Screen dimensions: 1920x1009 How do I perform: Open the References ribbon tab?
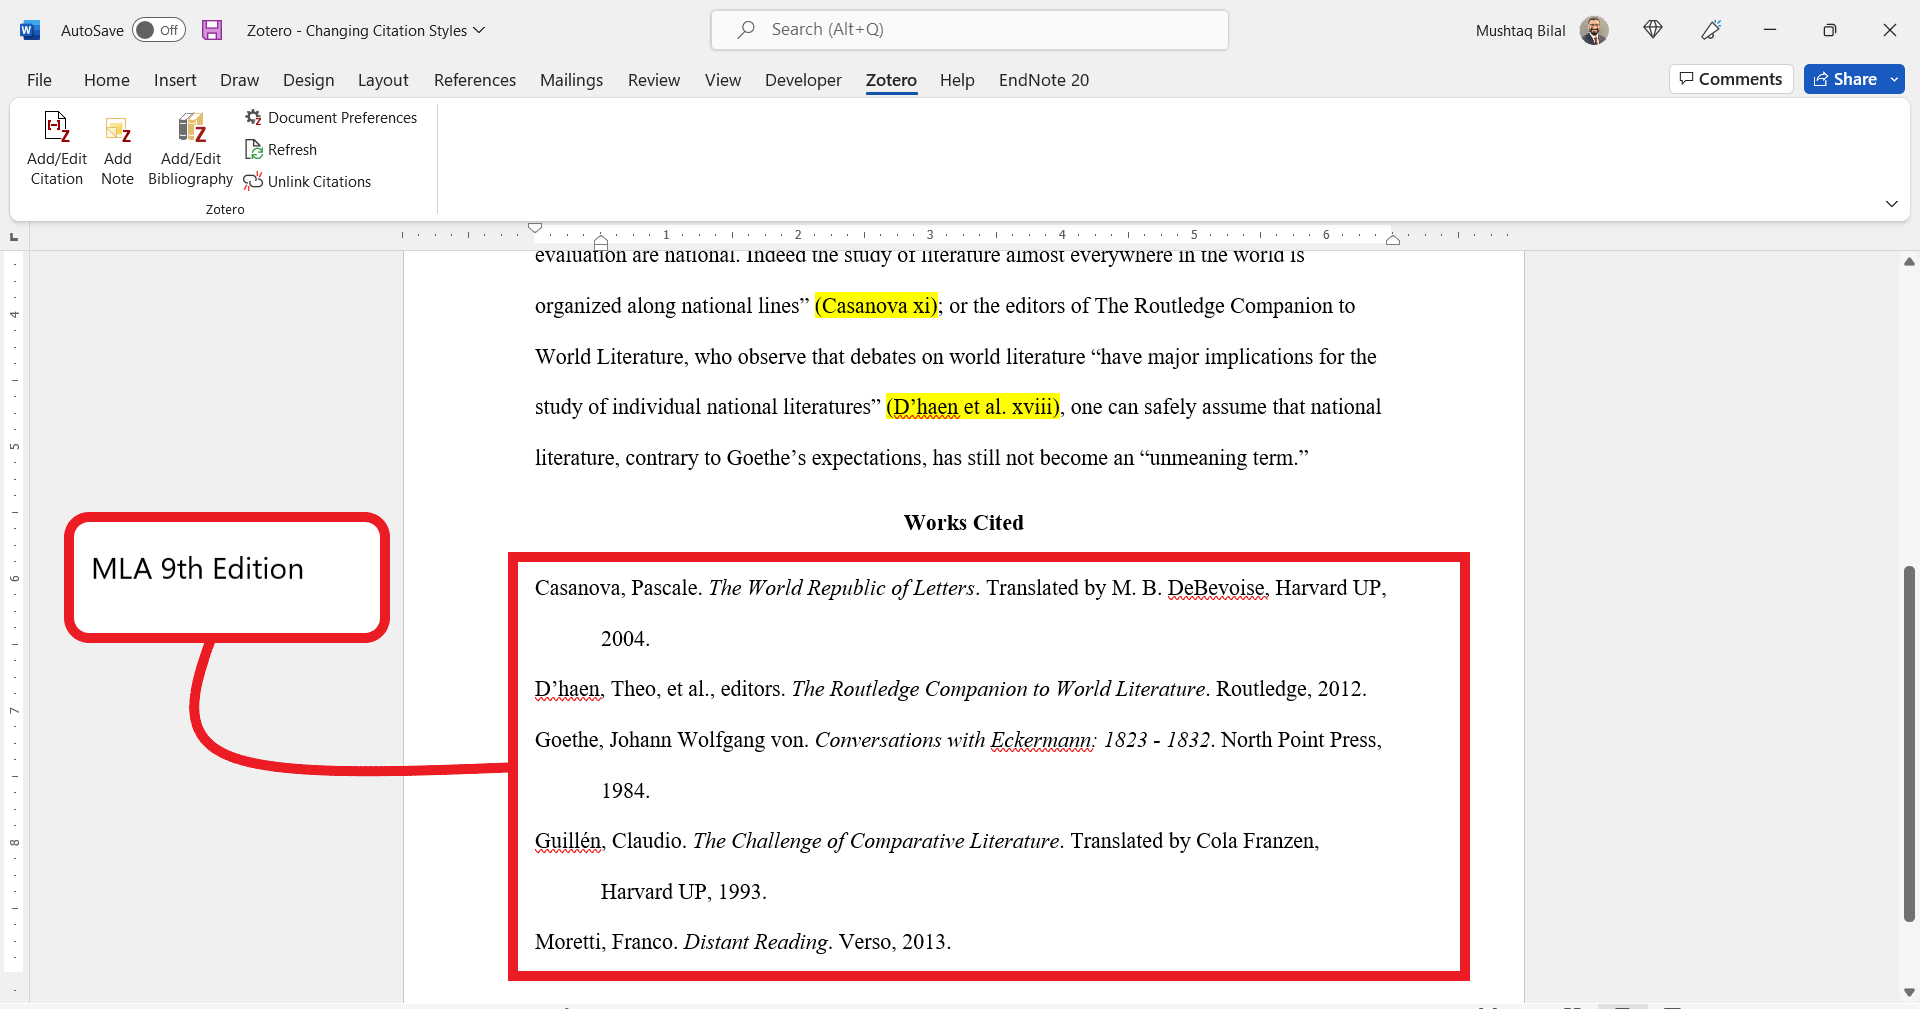(x=474, y=80)
